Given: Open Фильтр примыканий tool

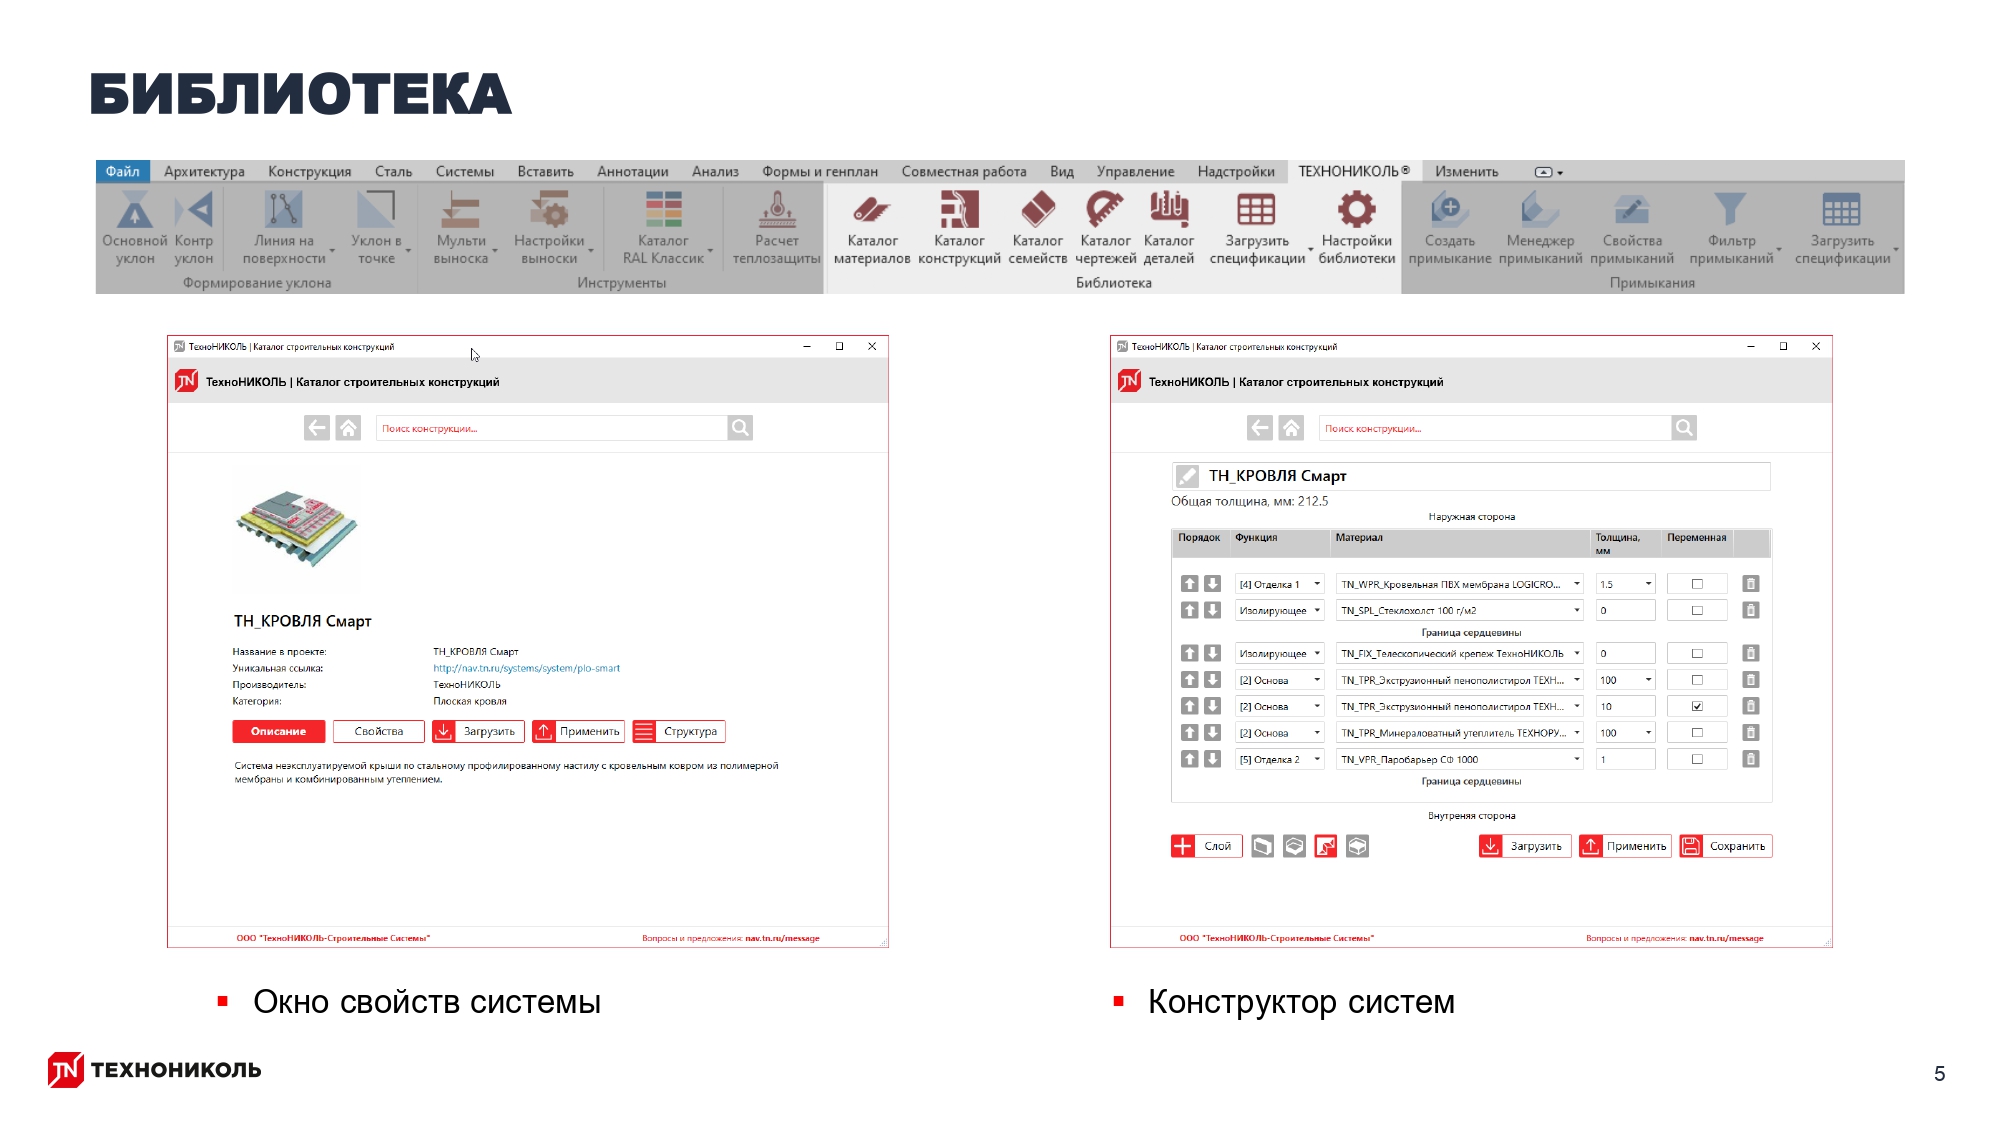Looking at the screenshot, I should 1731,228.
